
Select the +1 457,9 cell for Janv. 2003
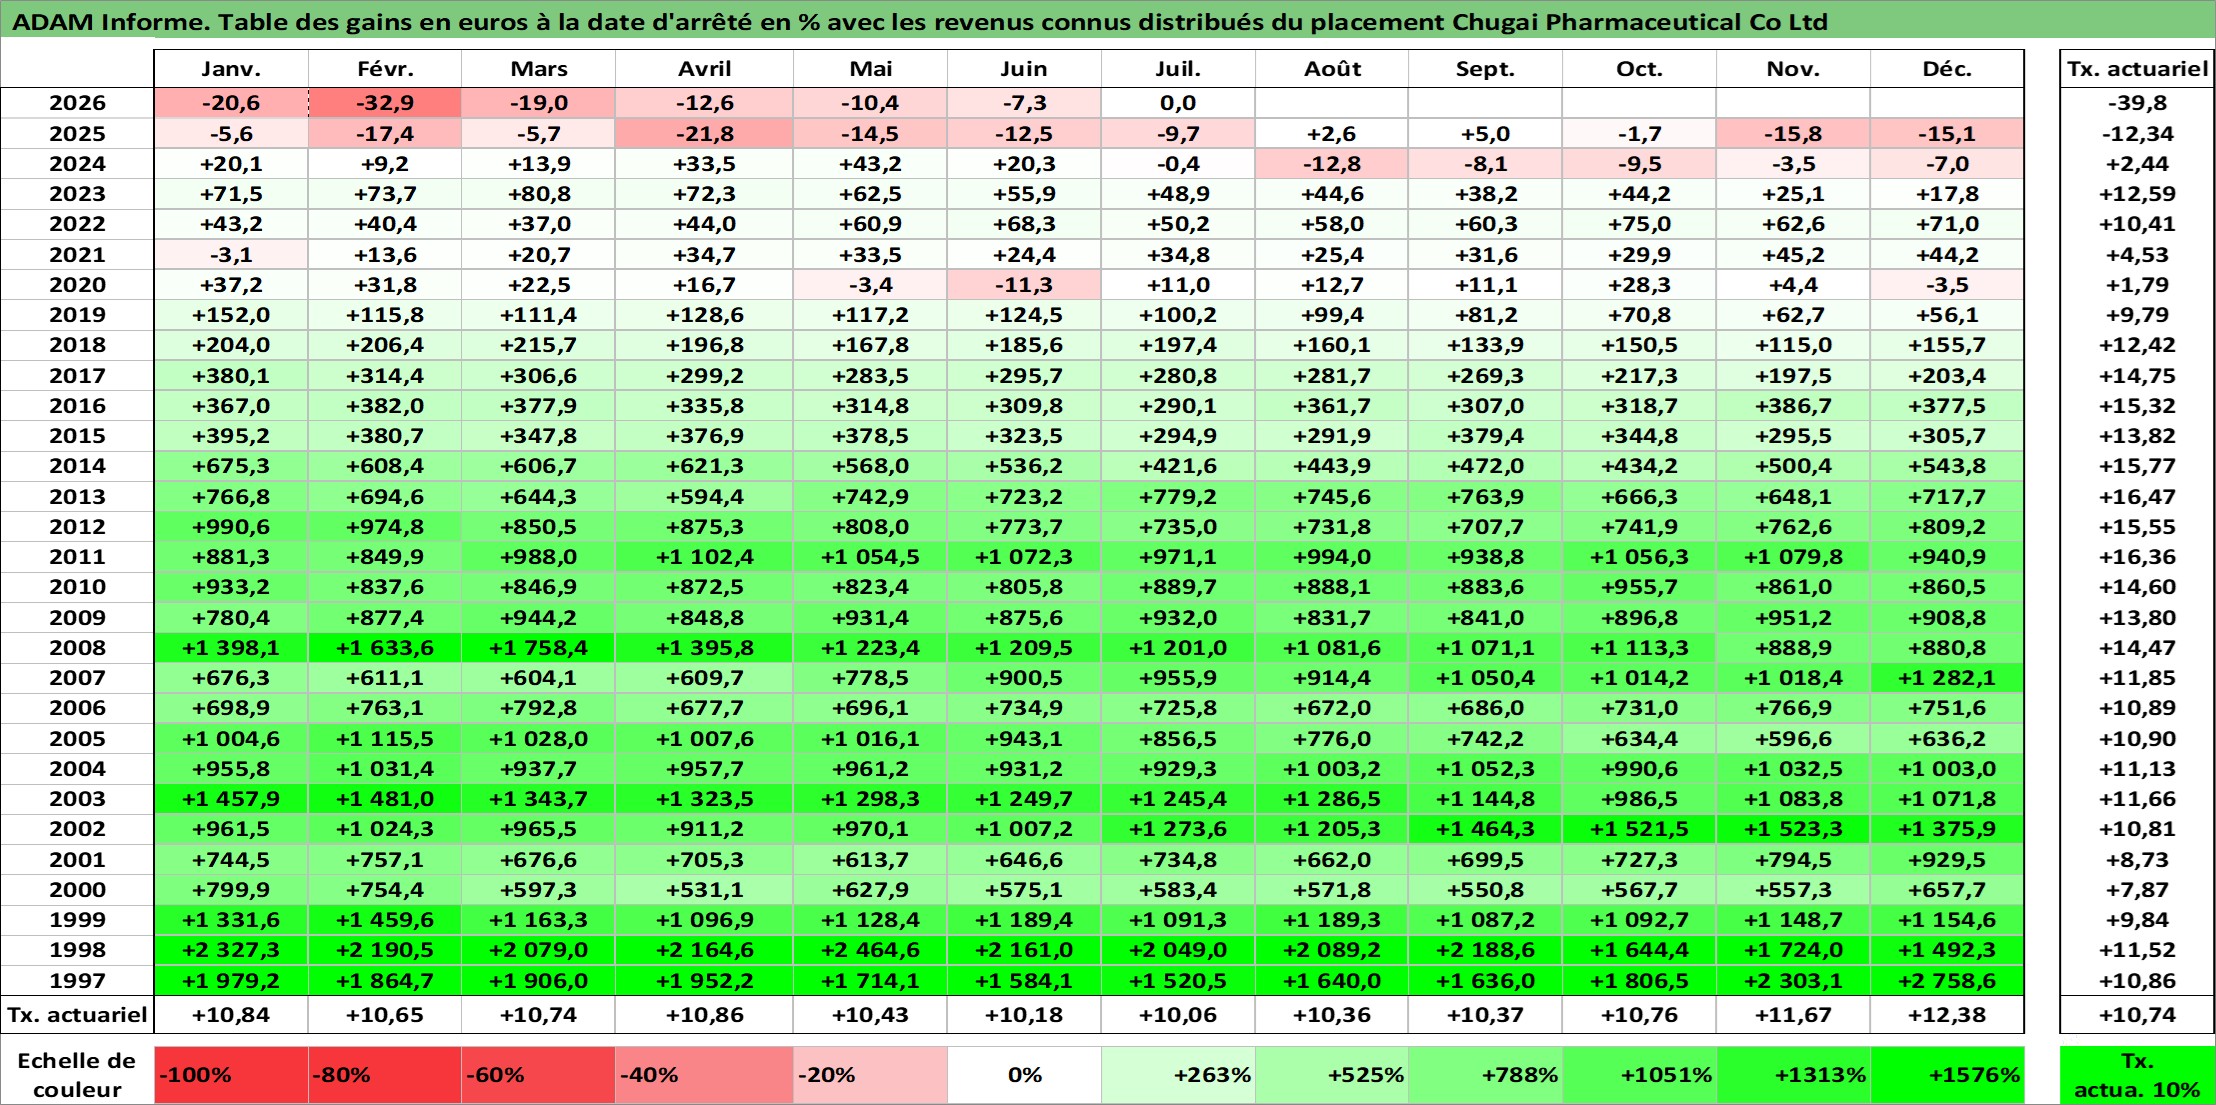coord(231,799)
